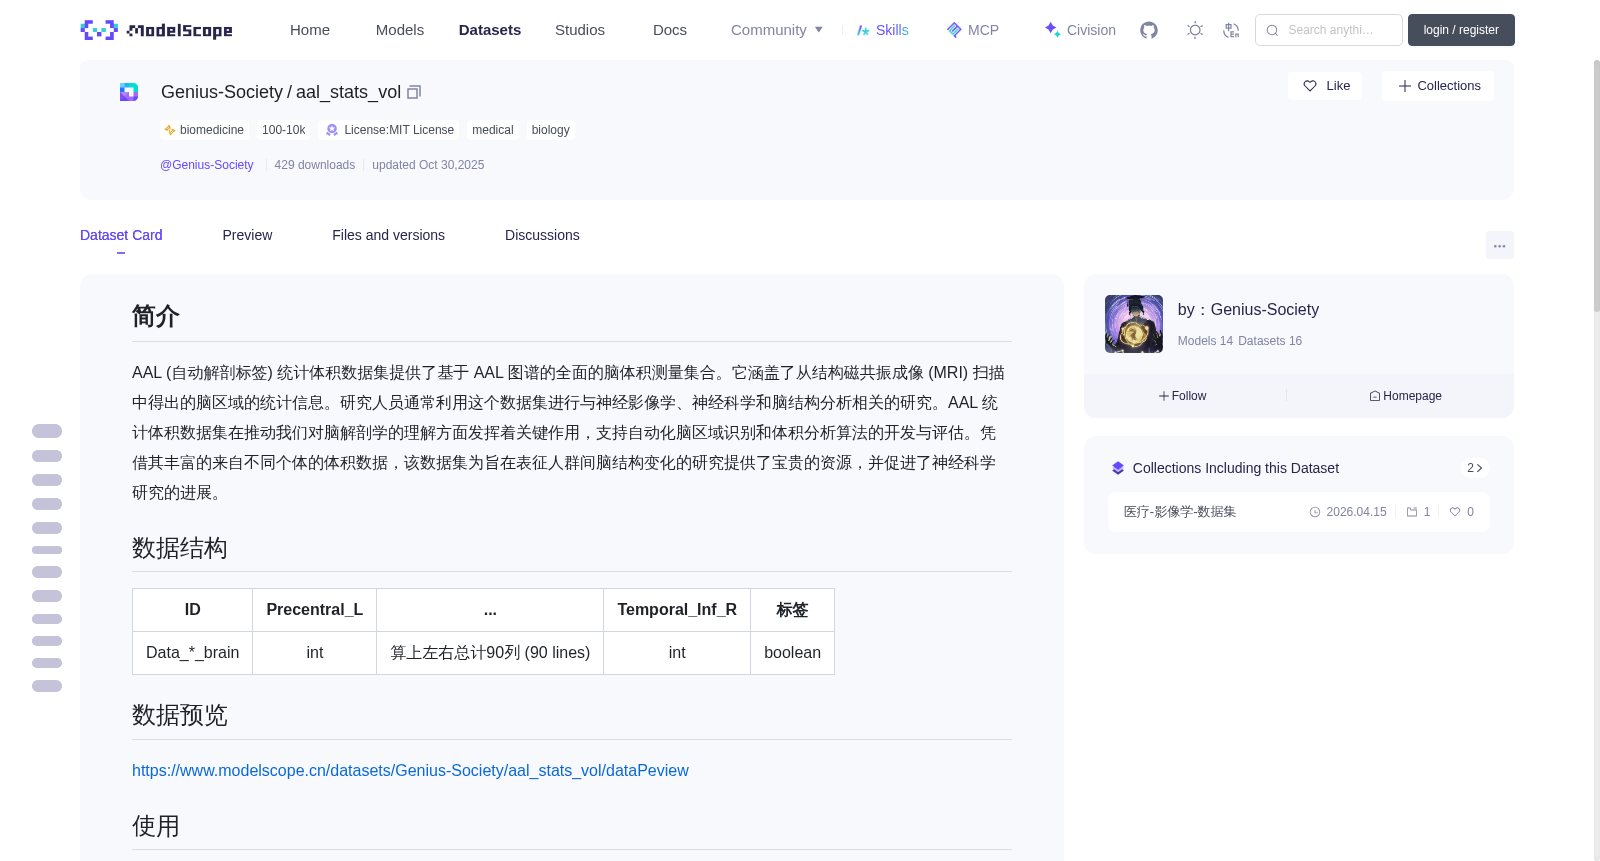The height and width of the screenshot is (861, 1600).
Task: Click the 429 downloads text
Action: pos(315,165)
